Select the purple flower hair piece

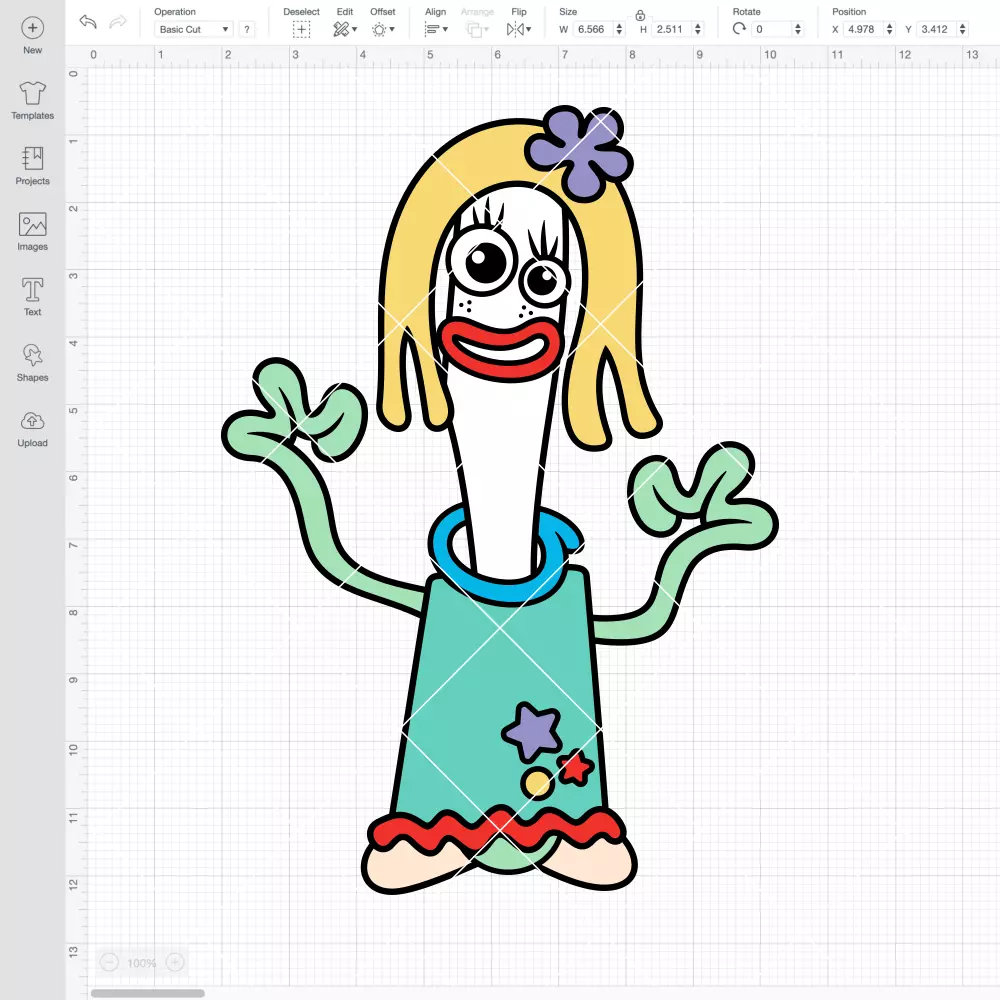tap(579, 153)
